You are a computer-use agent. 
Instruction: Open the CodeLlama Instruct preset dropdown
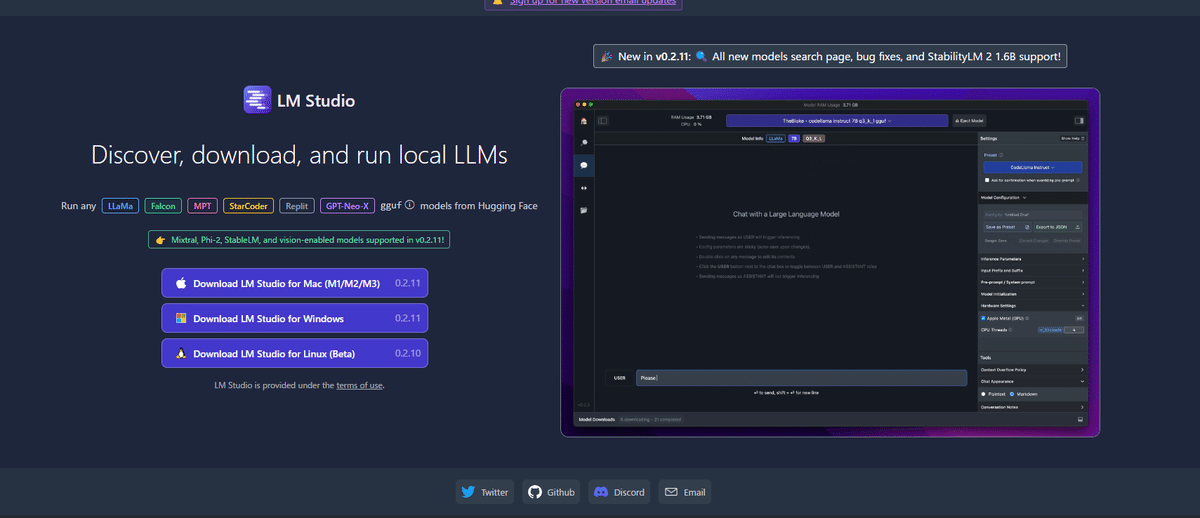1033,167
